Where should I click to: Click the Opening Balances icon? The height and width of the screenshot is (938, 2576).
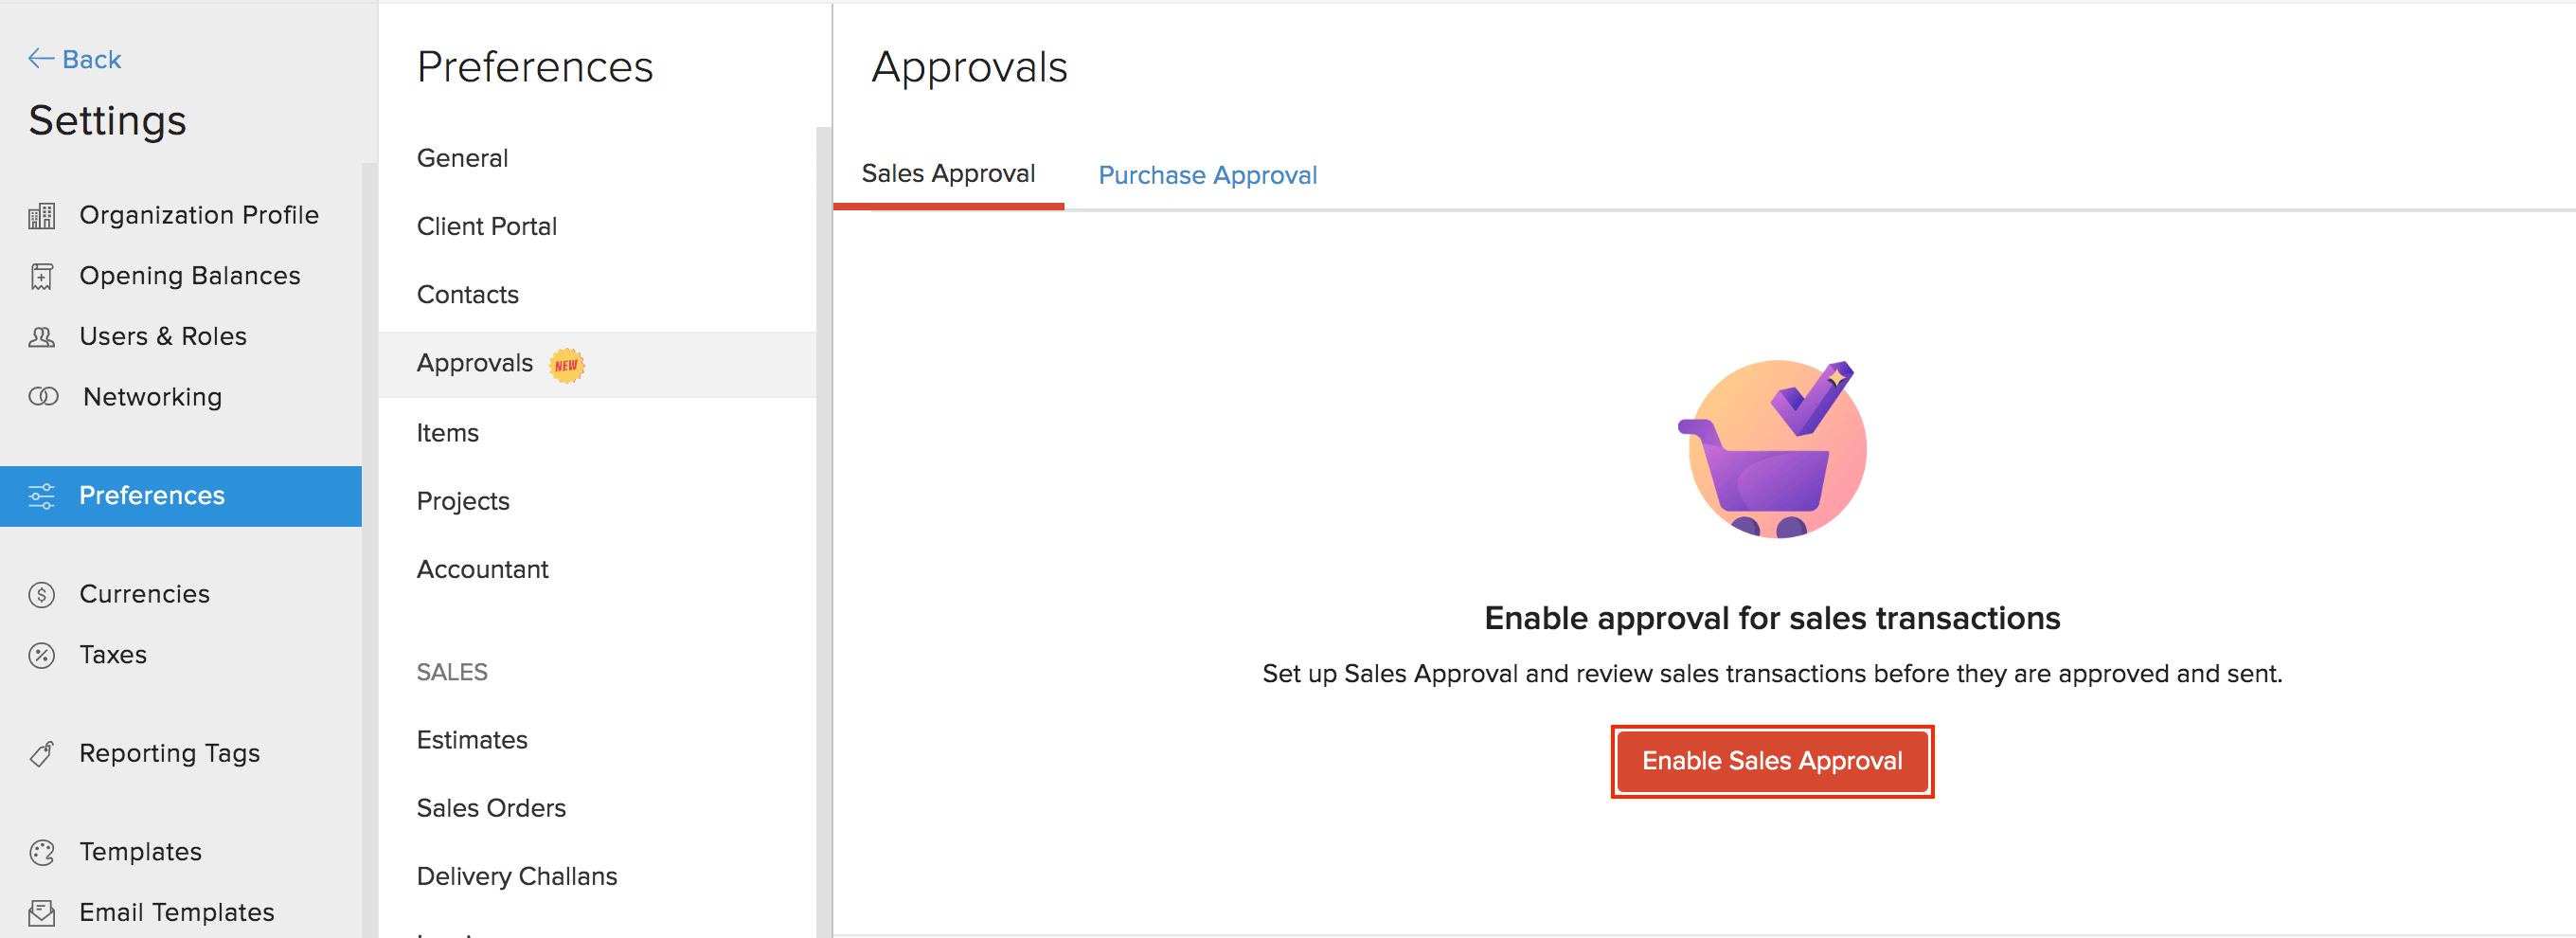42,276
